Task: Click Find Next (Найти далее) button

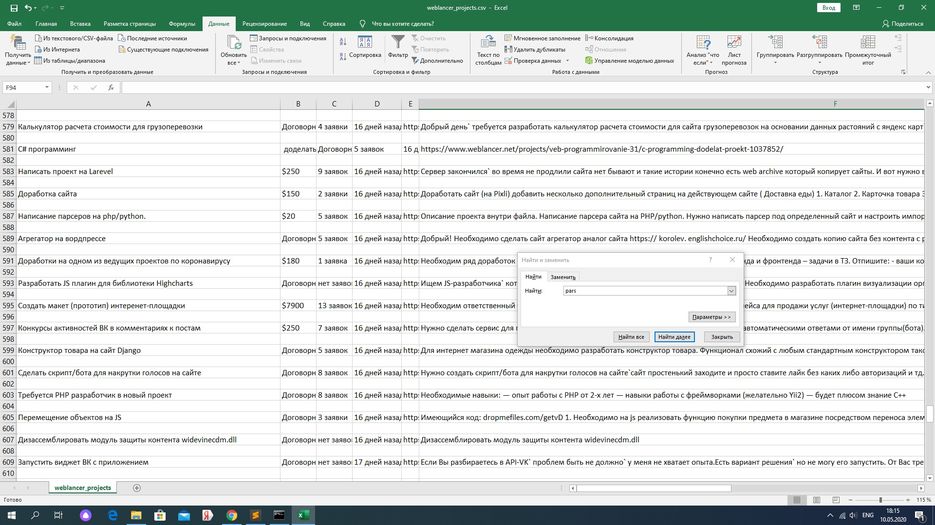Action: tap(674, 336)
